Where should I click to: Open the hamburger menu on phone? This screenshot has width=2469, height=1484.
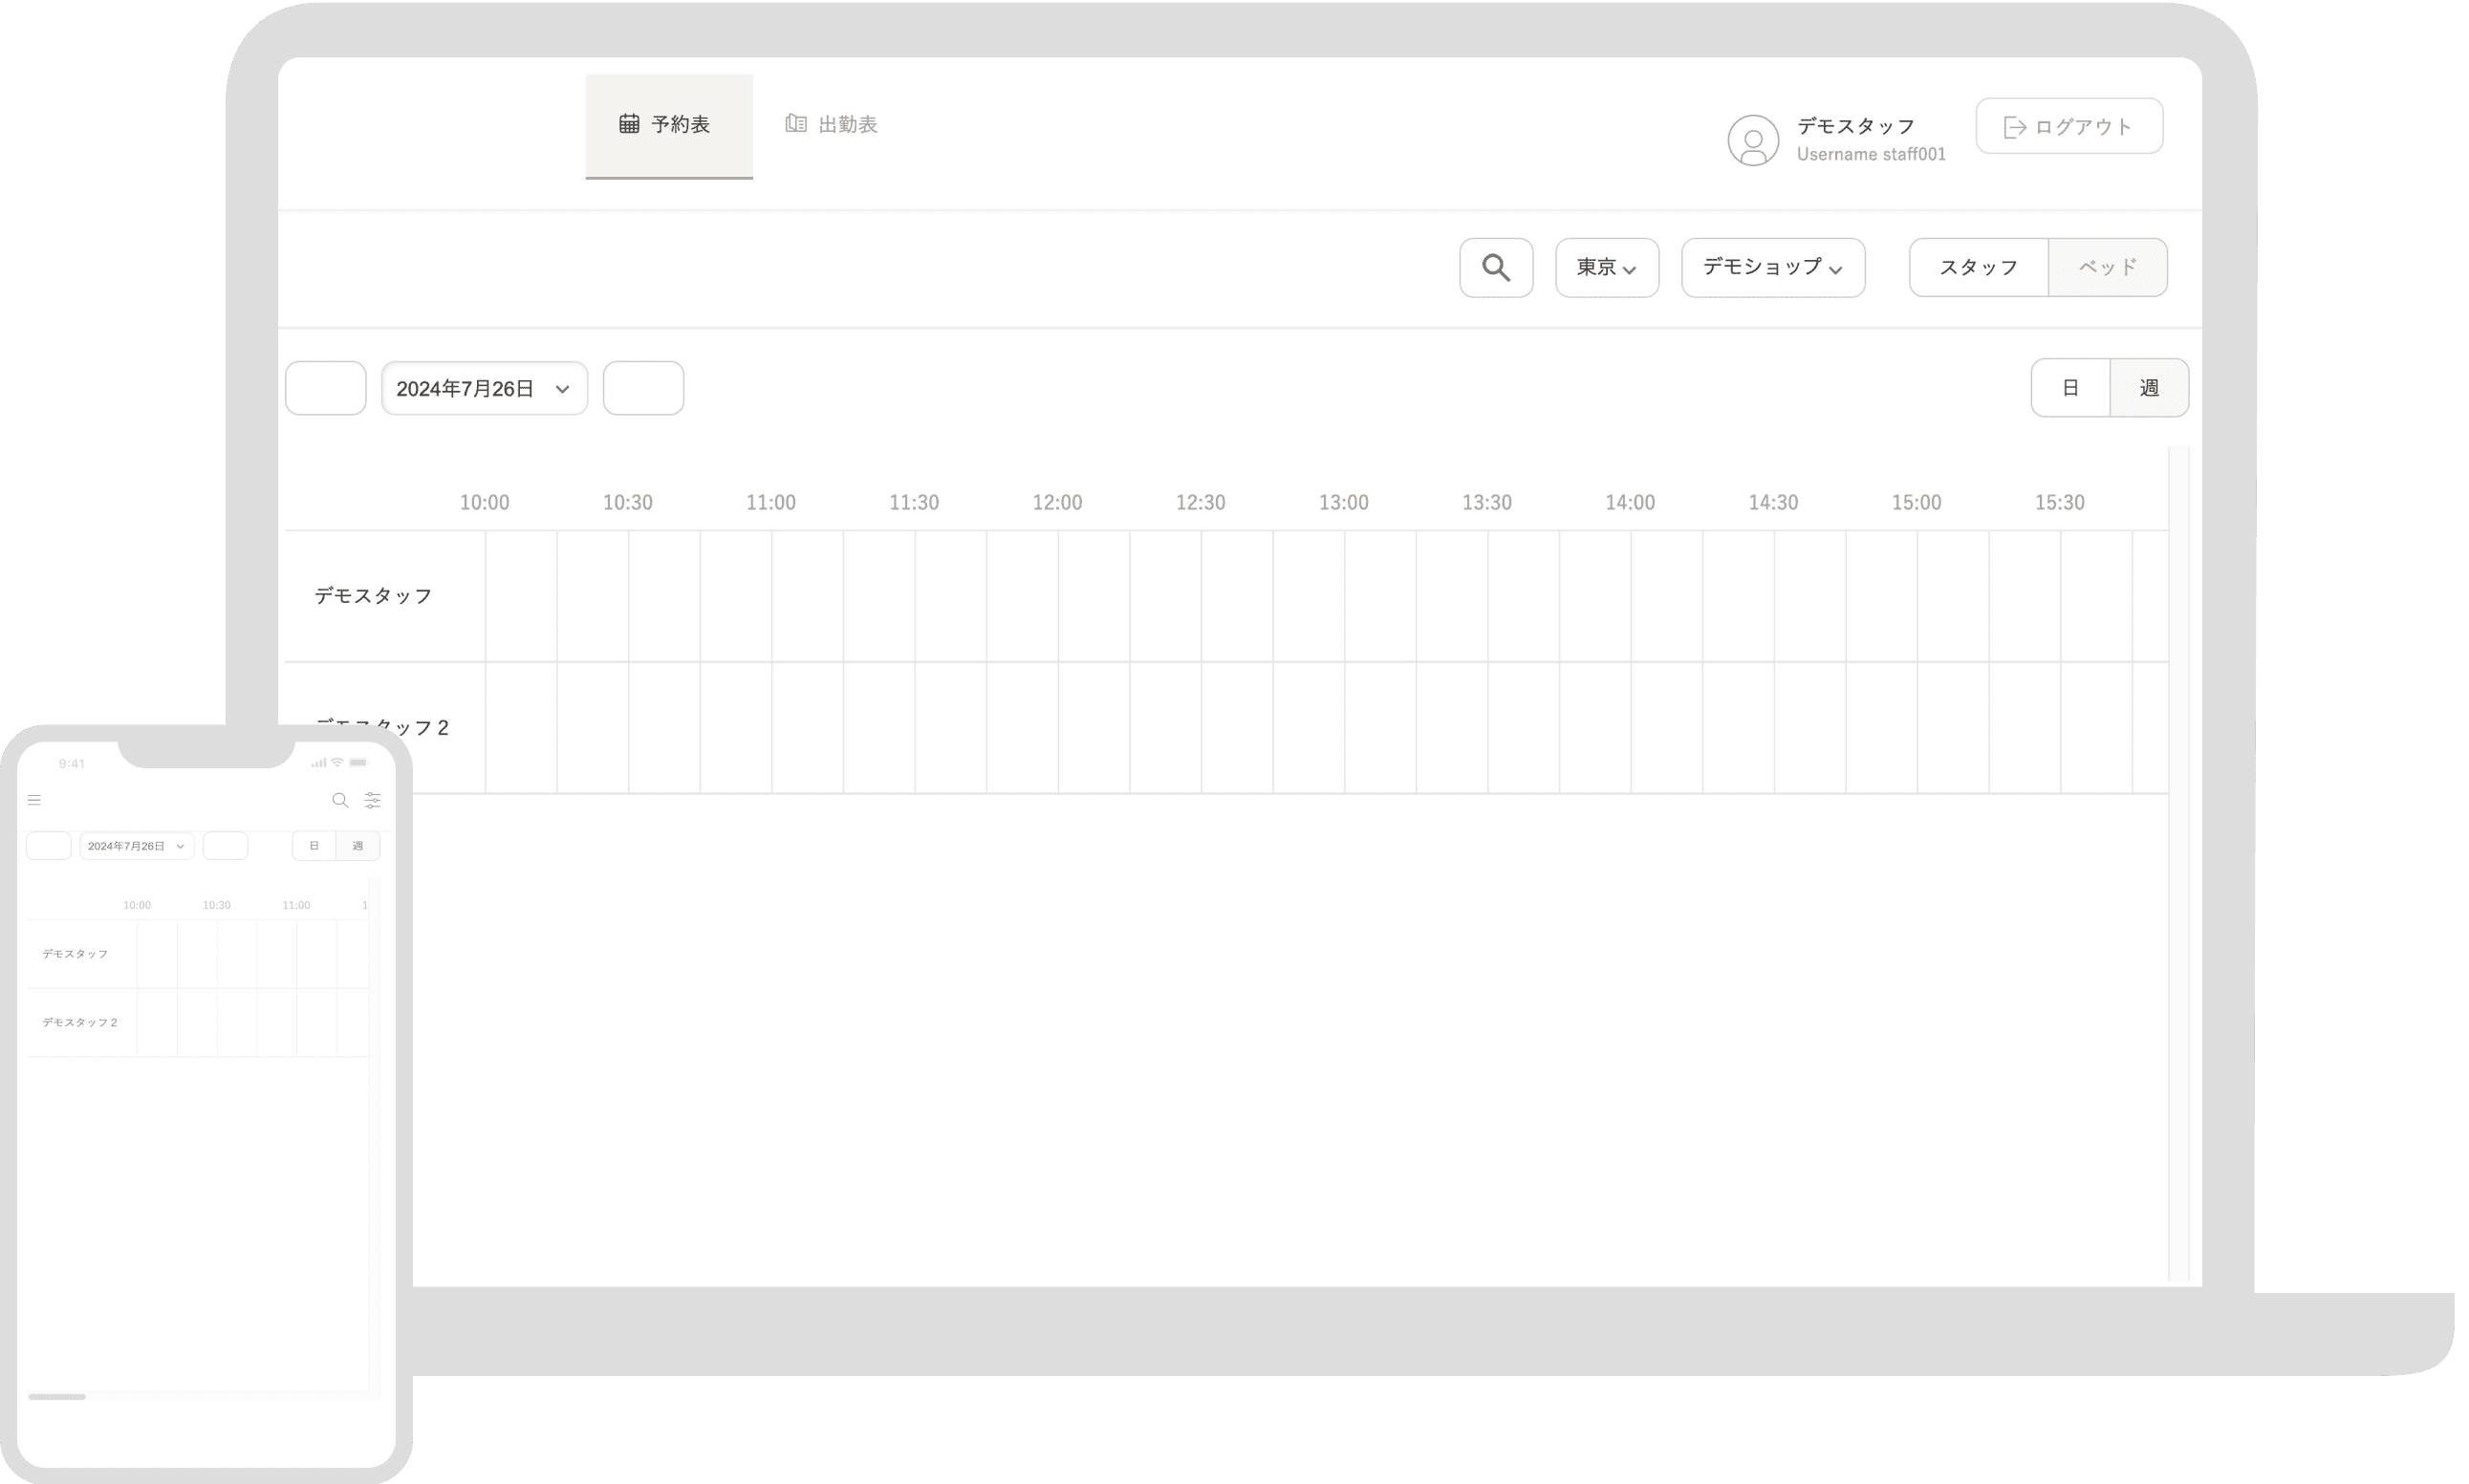pos(34,800)
